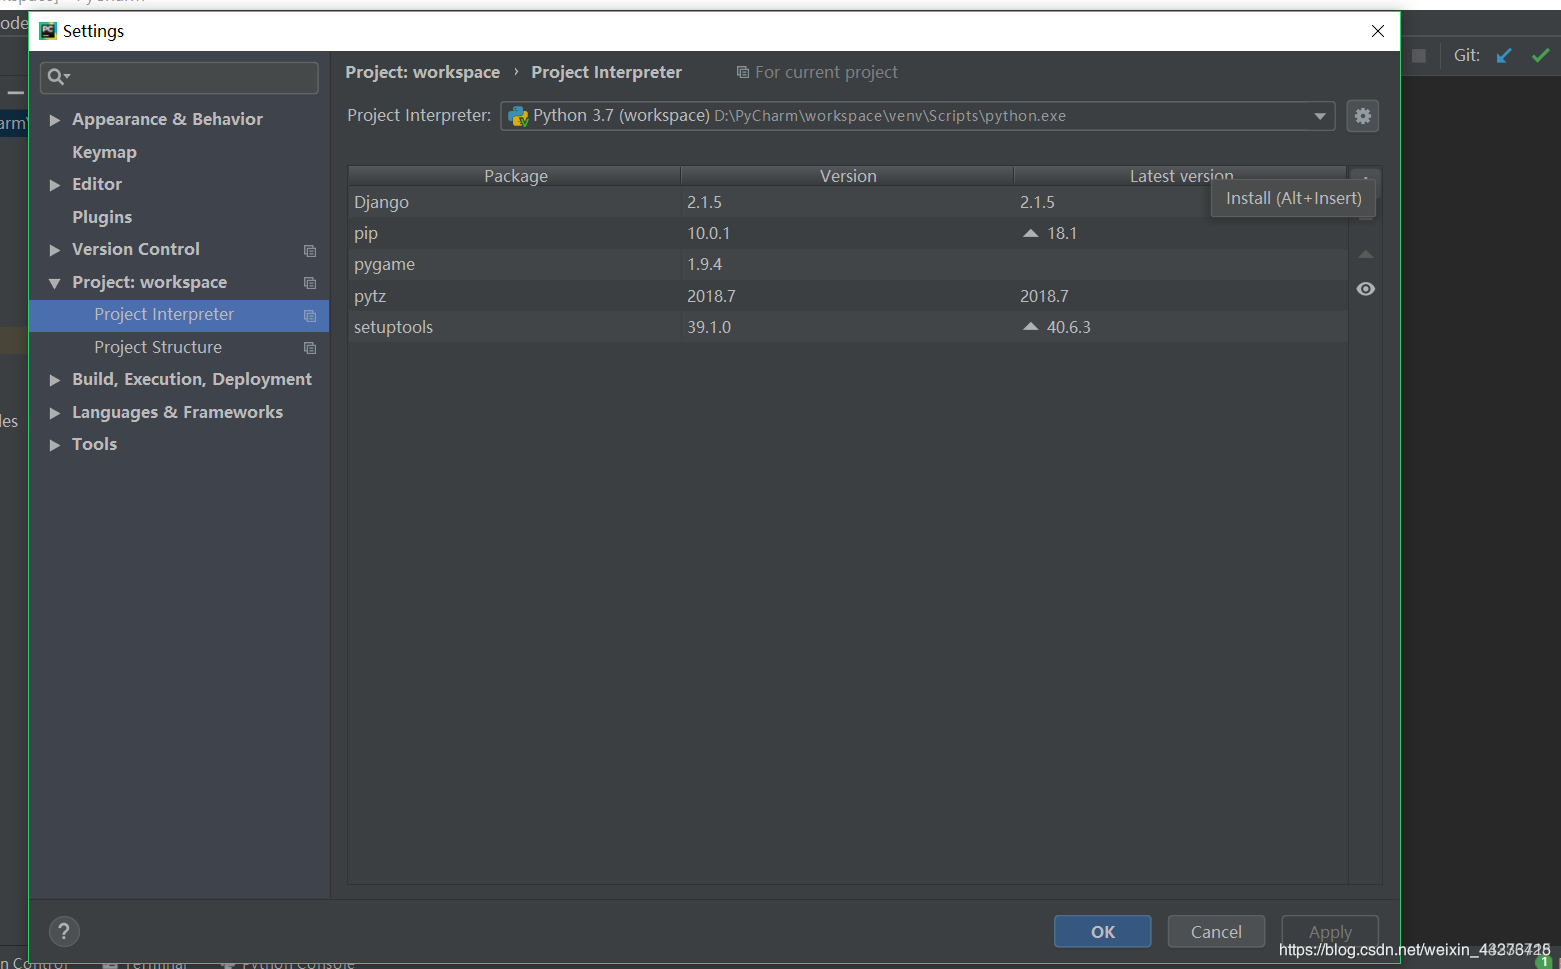Screen dimensions: 1561x969
Task: Open Python Console tab in PyCharm bottom bar
Action: pos(288,963)
